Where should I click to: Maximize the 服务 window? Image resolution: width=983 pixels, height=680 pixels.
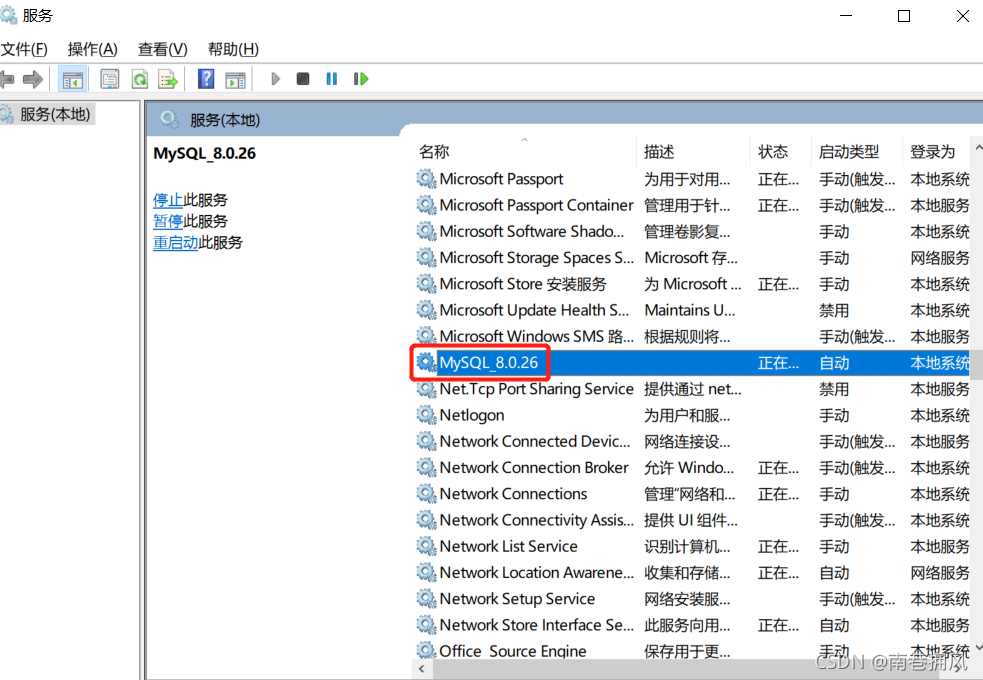click(904, 16)
